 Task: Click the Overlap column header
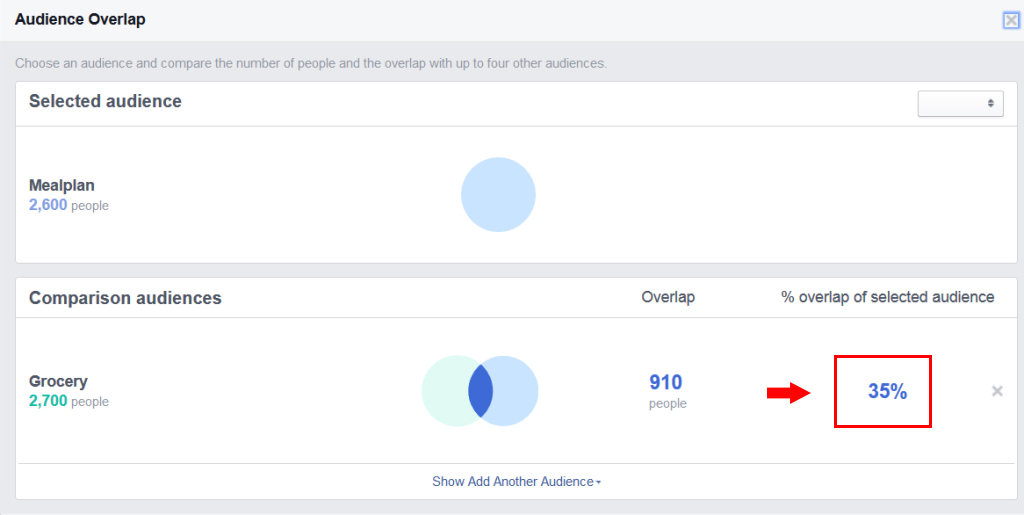point(668,297)
